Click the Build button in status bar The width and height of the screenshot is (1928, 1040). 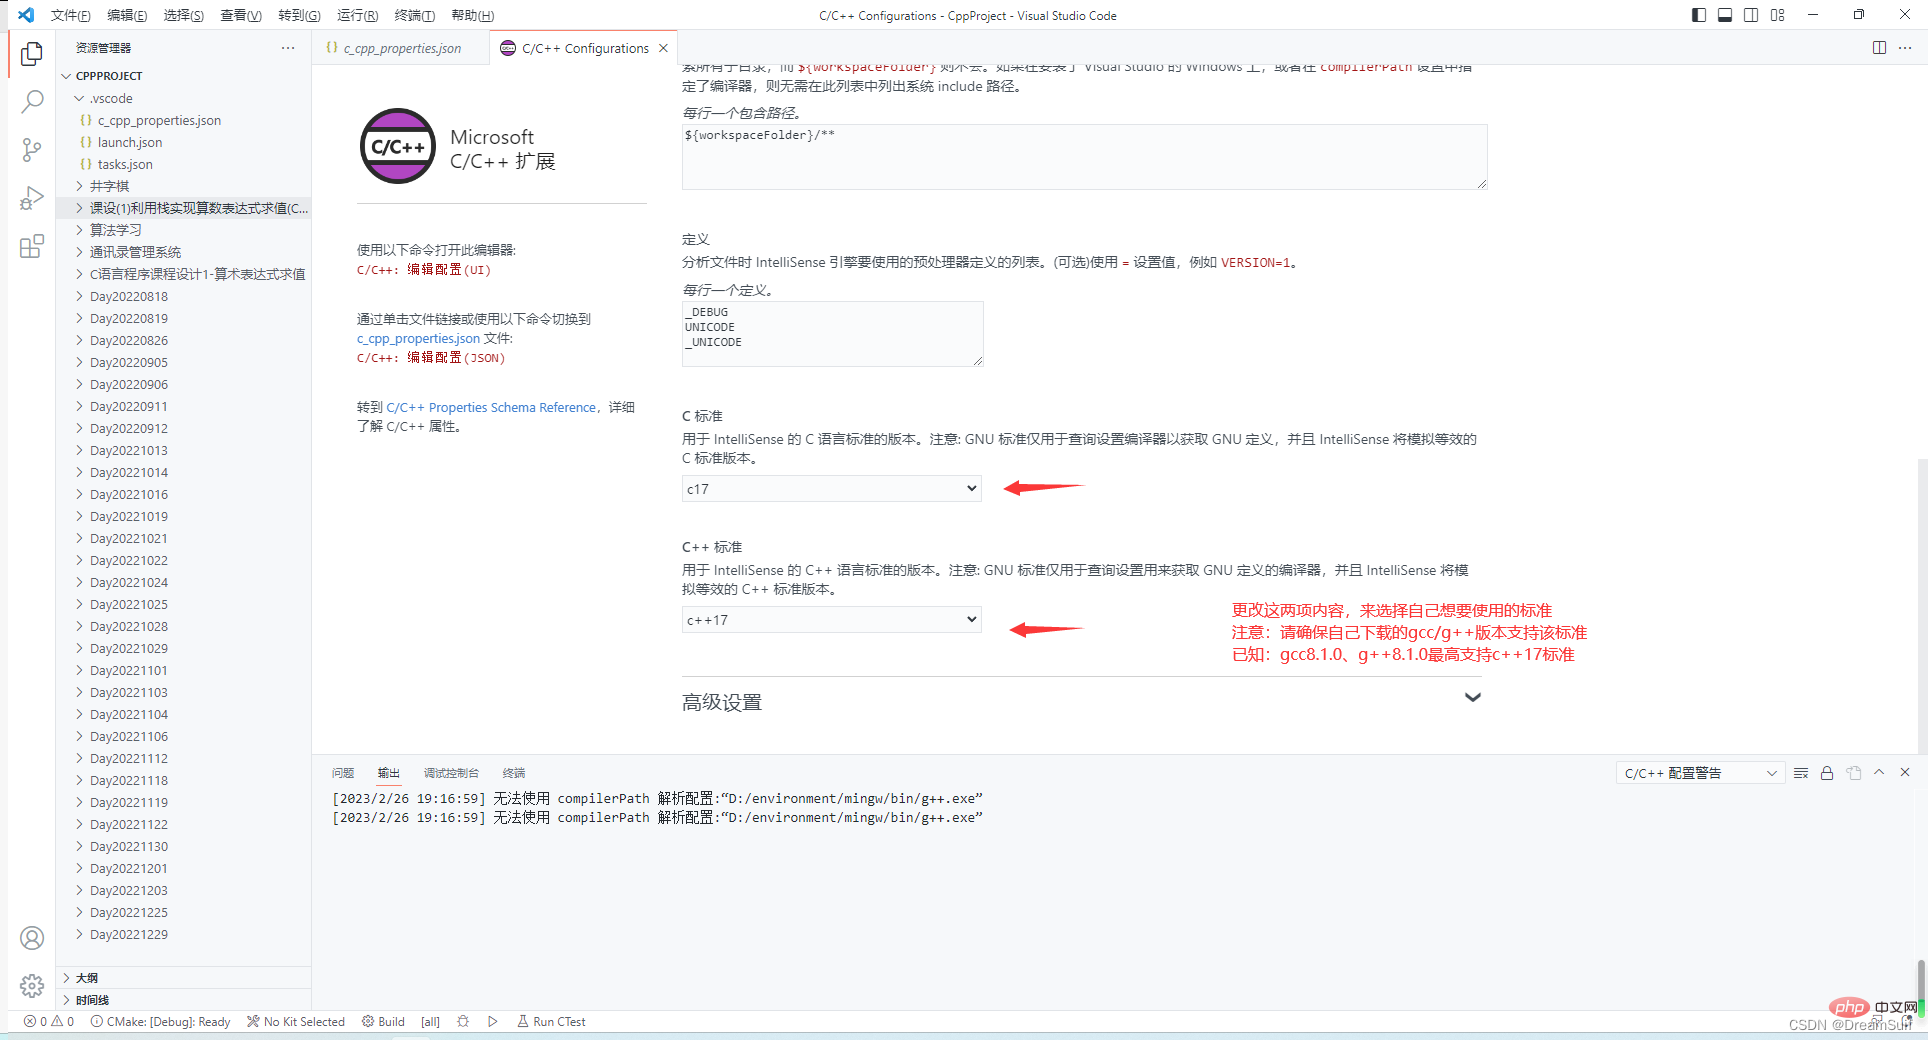[x=382, y=1021]
